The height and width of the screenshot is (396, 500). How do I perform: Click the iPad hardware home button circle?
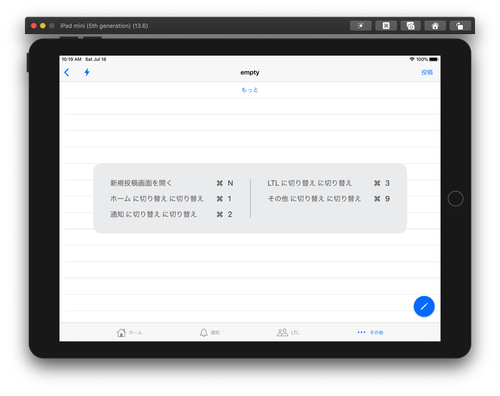(455, 199)
